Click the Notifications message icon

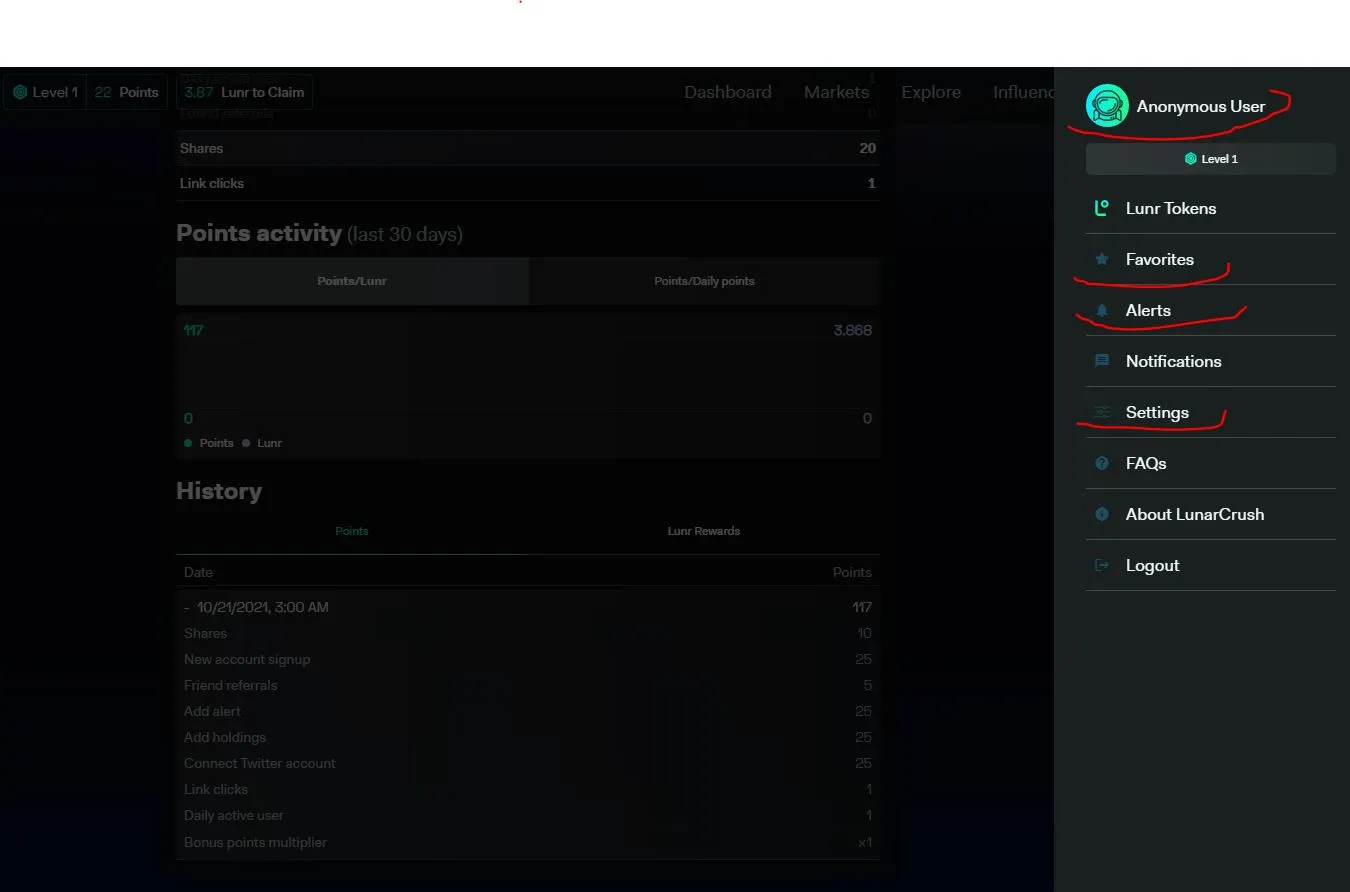(1102, 361)
